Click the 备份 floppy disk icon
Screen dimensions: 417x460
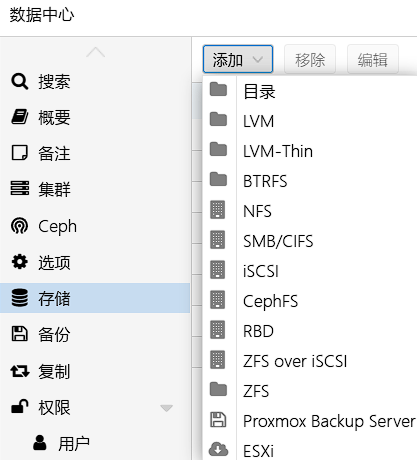[20, 334]
